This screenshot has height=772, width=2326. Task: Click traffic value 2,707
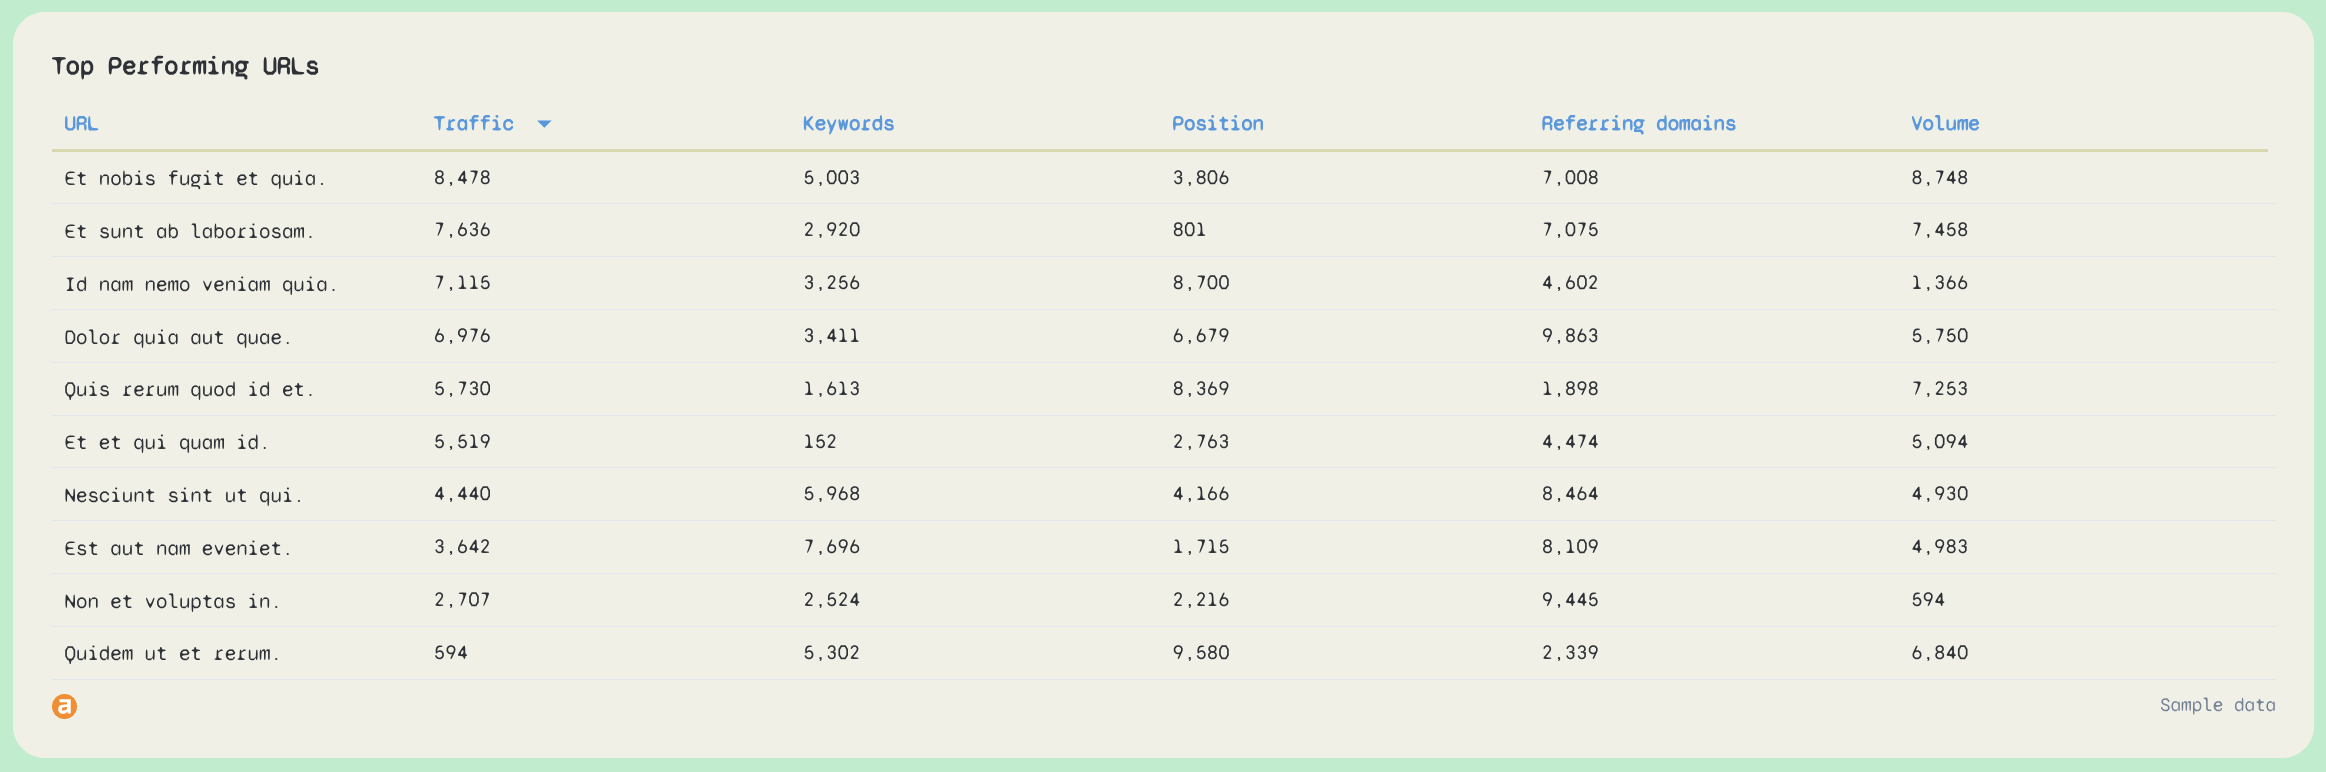[462, 600]
